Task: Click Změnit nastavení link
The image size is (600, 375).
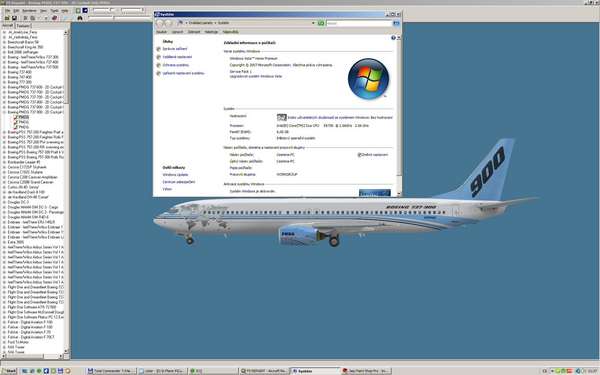Action: coord(375,155)
